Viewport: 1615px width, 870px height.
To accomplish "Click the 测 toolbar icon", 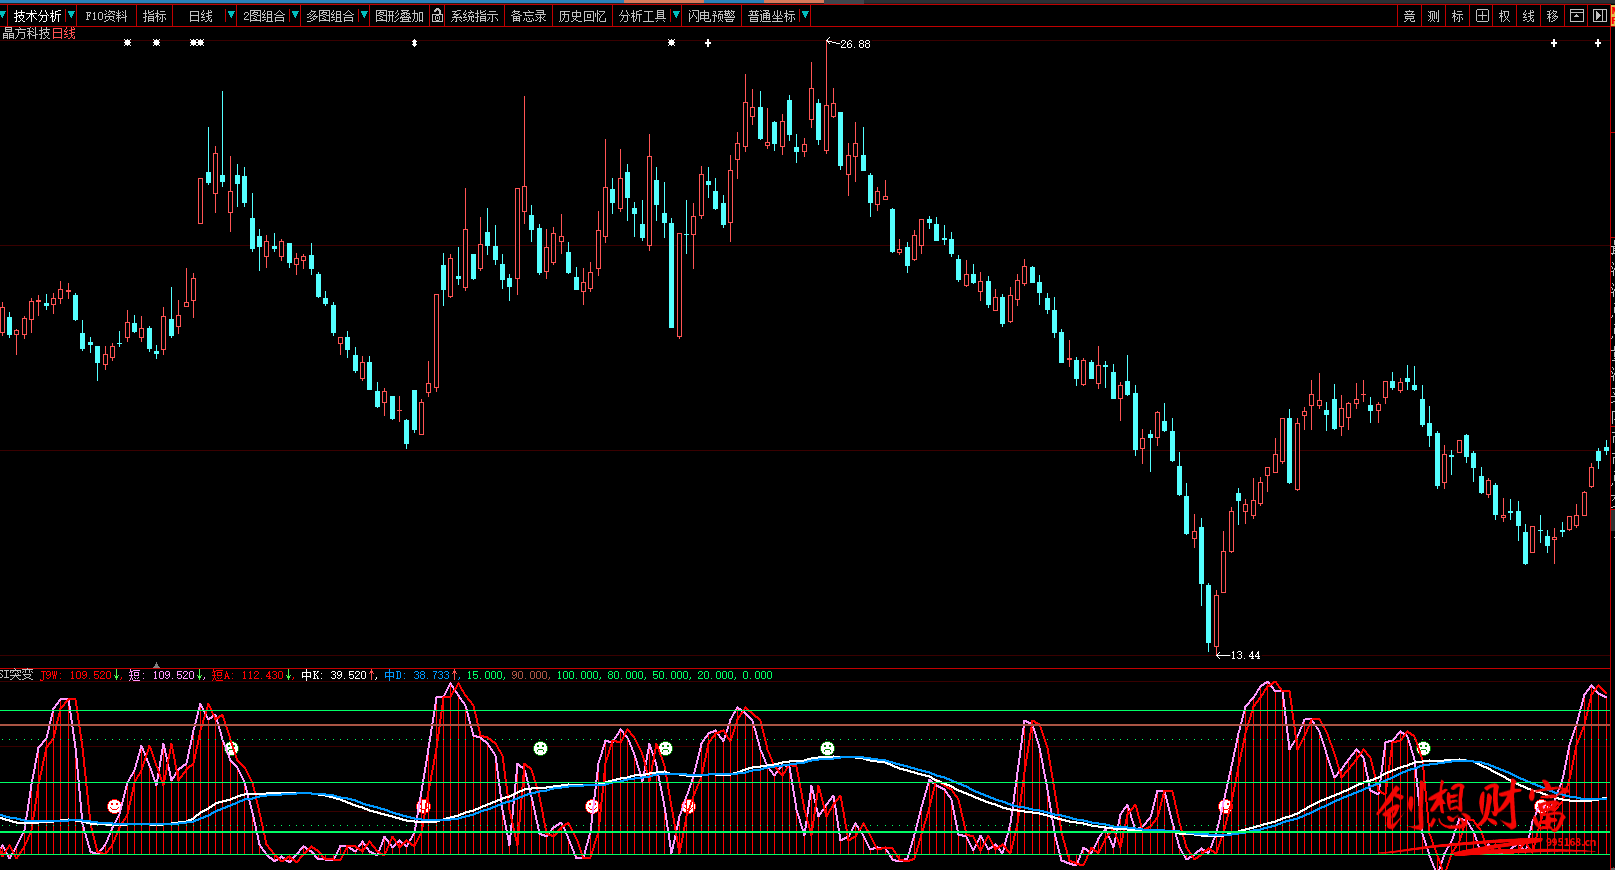I will [x=1433, y=16].
